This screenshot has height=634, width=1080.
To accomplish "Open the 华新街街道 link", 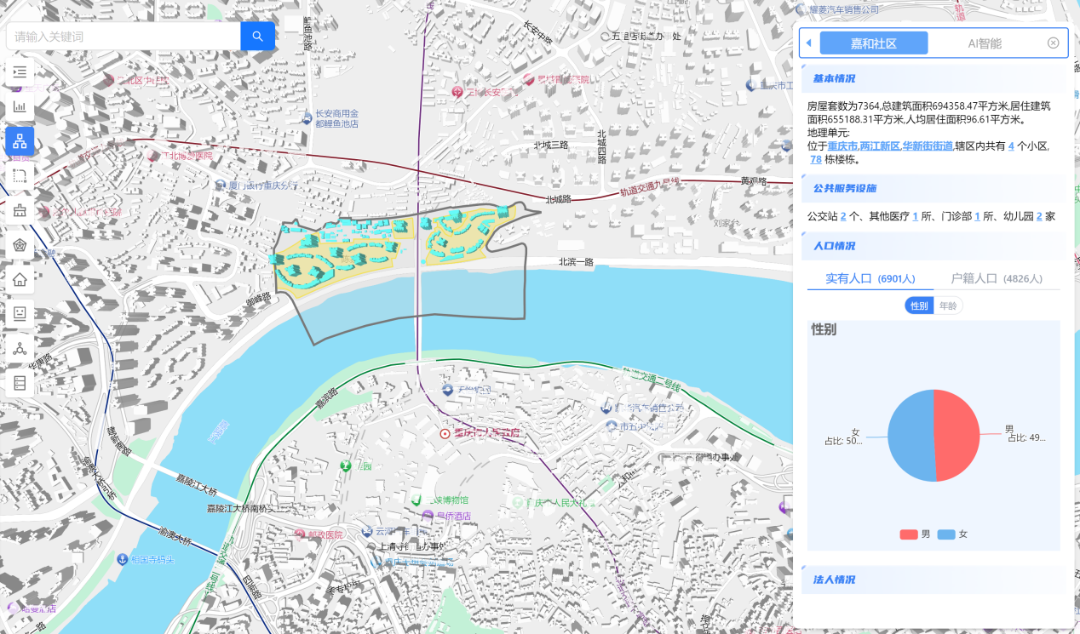I will [x=928, y=146].
